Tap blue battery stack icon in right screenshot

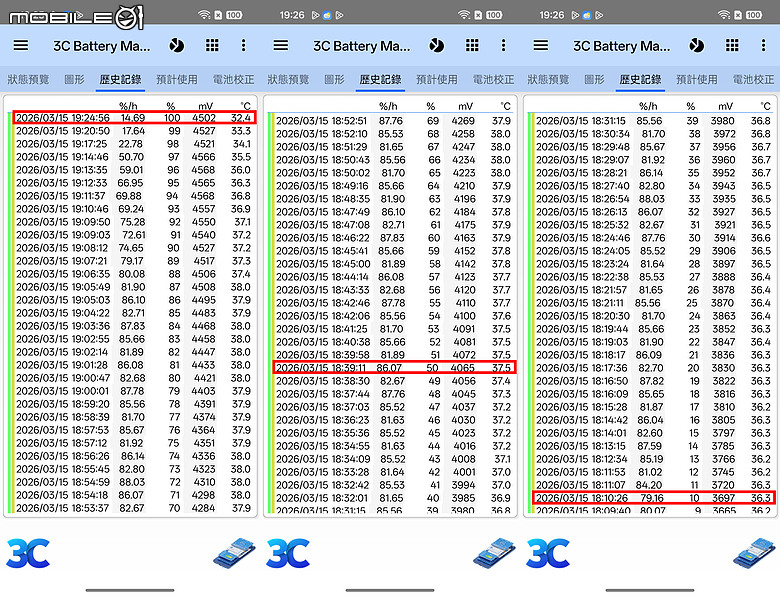(754, 553)
